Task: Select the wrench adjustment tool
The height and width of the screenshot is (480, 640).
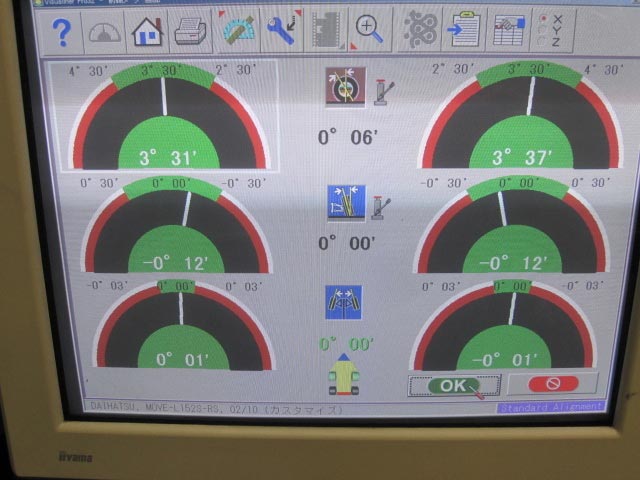Action: 281,31
